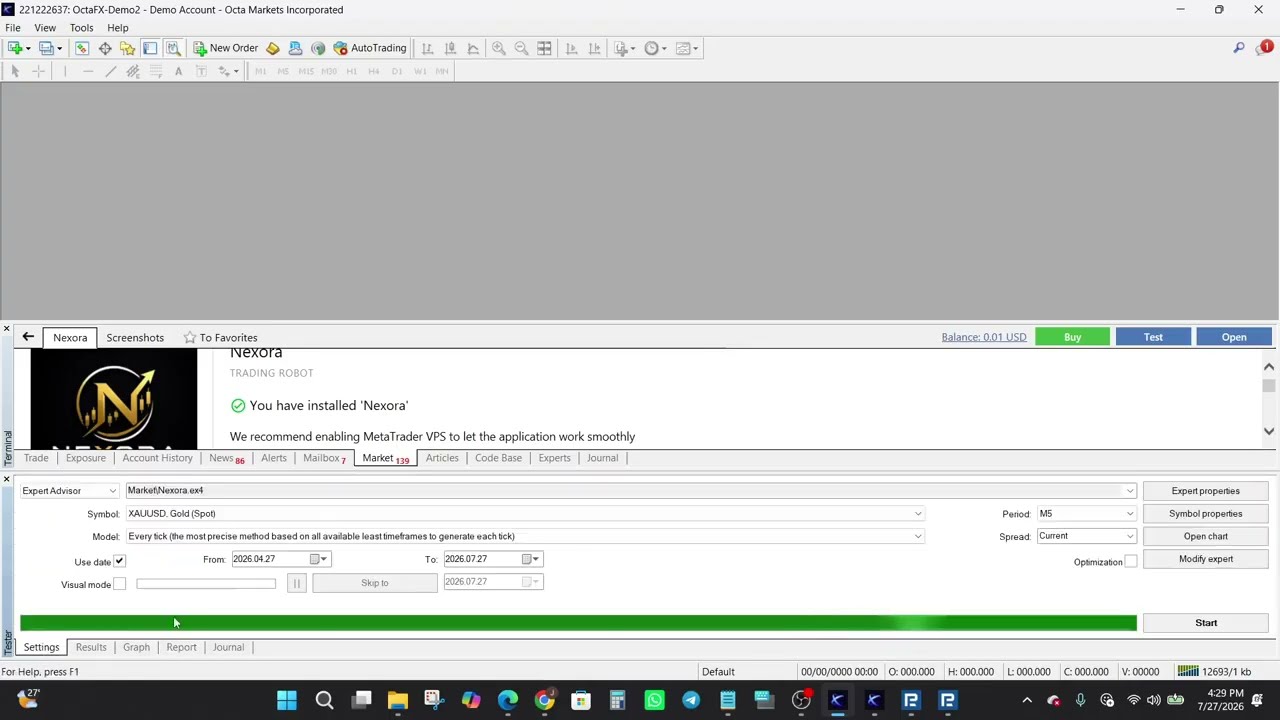Open the Windows Start menu
1280x720 pixels.
[x=287, y=700]
